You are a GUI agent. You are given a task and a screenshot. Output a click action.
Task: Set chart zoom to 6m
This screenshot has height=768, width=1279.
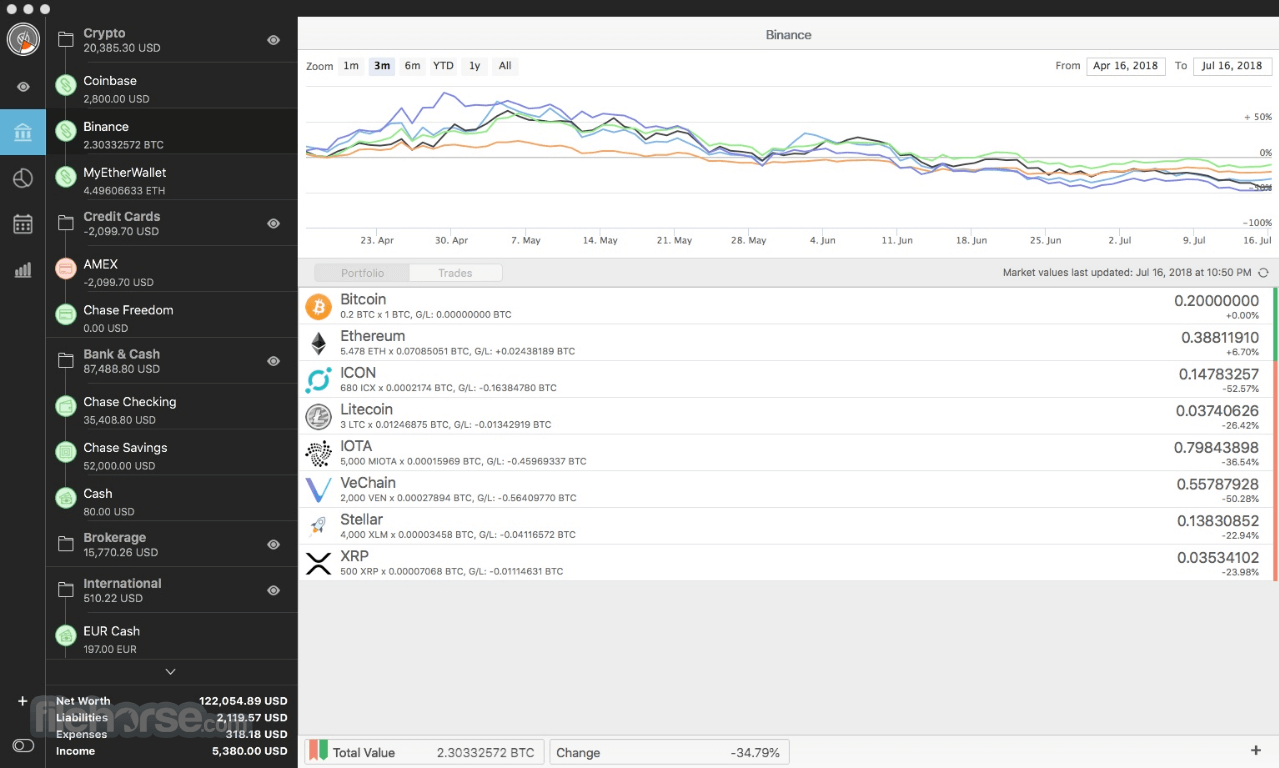click(412, 66)
